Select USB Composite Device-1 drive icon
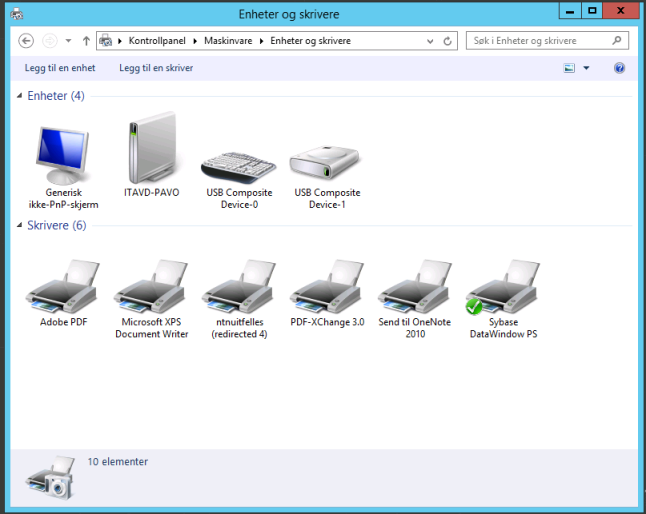The height and width of the screenshot is (514, 646). (325, 163)
